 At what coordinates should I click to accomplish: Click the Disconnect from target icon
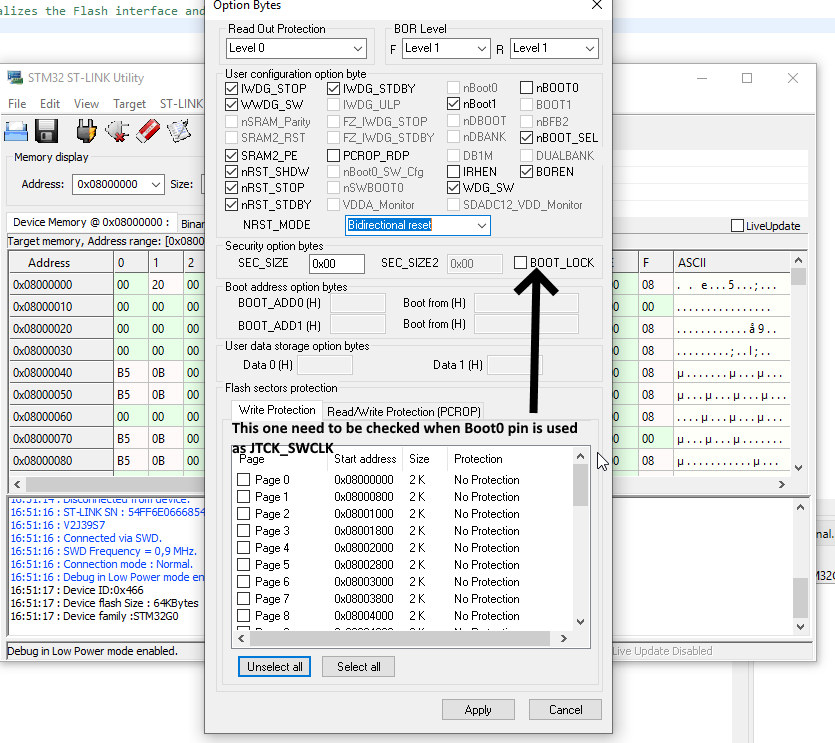117,130
